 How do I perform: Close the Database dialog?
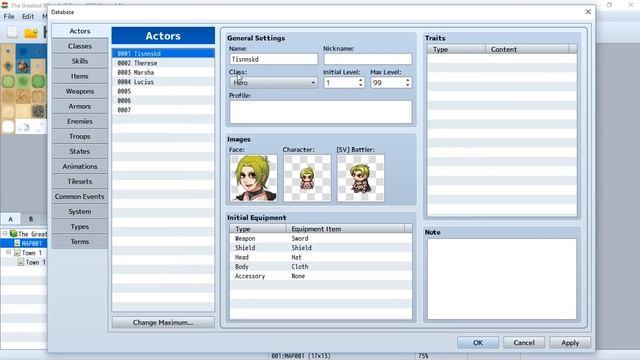(588, 12)
